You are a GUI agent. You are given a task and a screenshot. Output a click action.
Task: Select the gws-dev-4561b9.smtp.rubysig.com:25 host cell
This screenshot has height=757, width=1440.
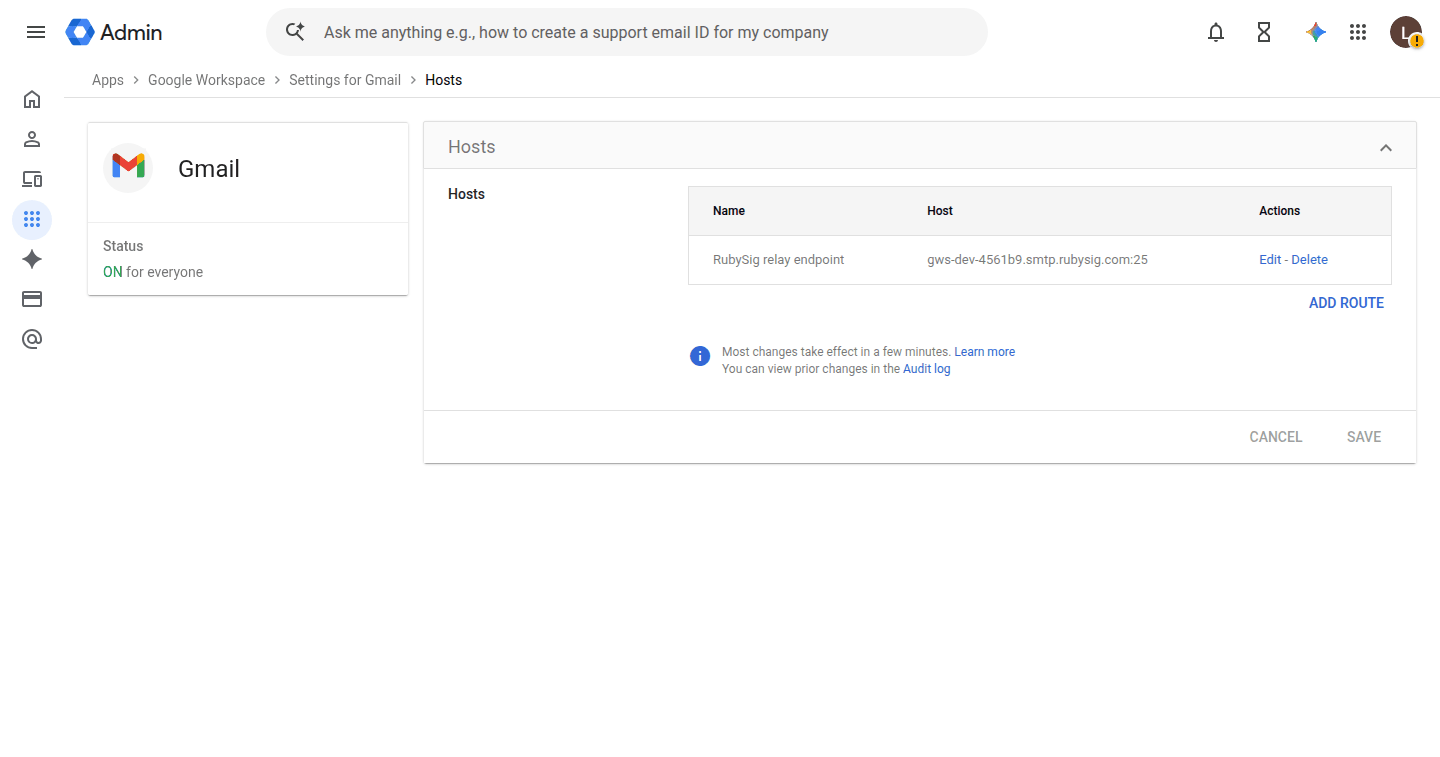tap(1037, 260)
